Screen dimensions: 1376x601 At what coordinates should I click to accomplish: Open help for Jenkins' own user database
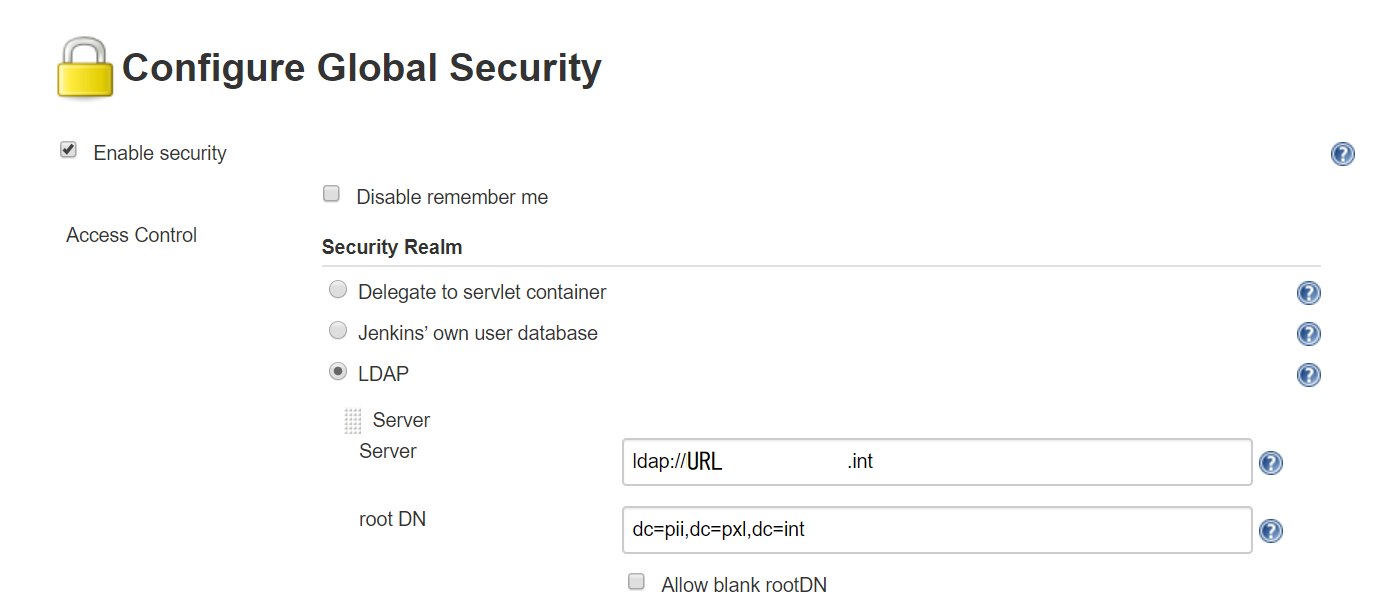tap(1308, 334)
